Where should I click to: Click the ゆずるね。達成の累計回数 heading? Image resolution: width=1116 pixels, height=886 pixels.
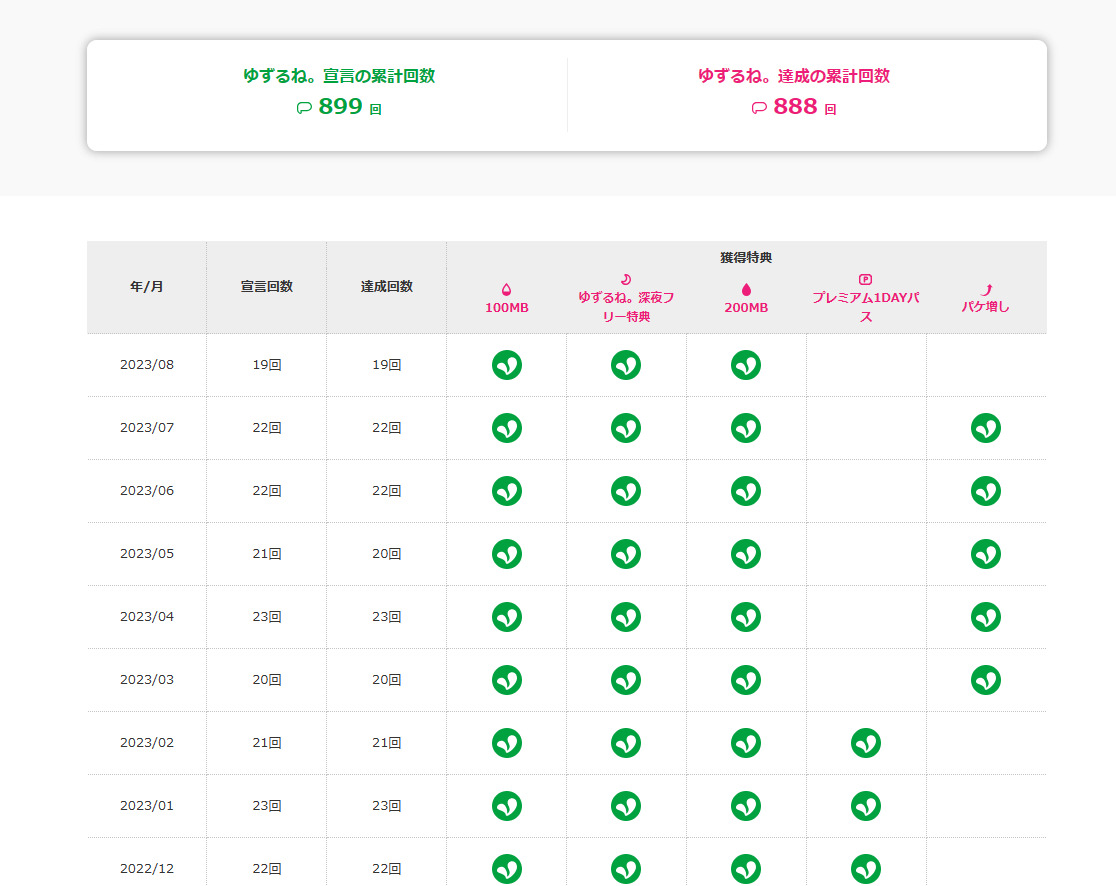point(794,76)
